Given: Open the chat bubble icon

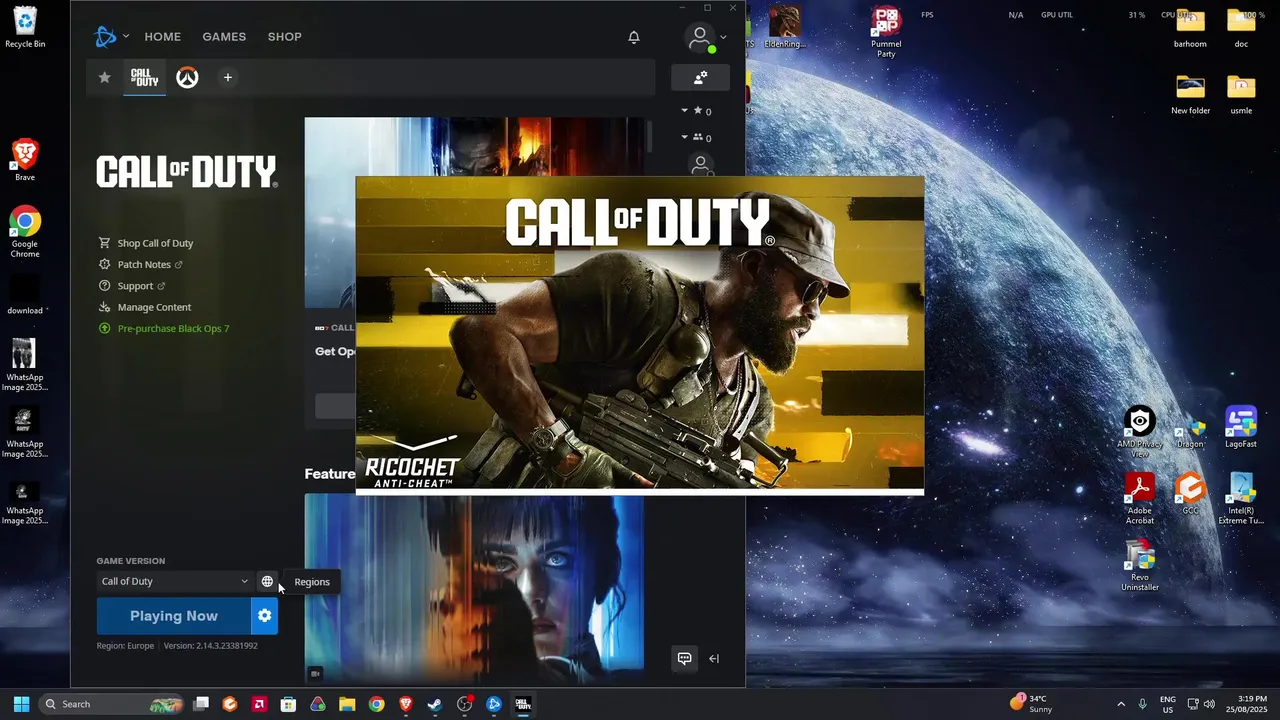Looking at the screenshot, I should click(684, 658).
